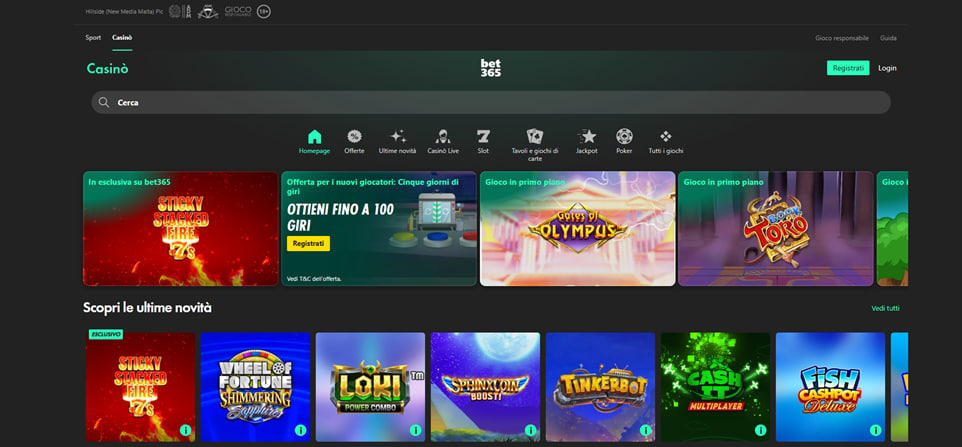Open the Jackpot star icon
The image size is (962, 447).
(587, 136)
